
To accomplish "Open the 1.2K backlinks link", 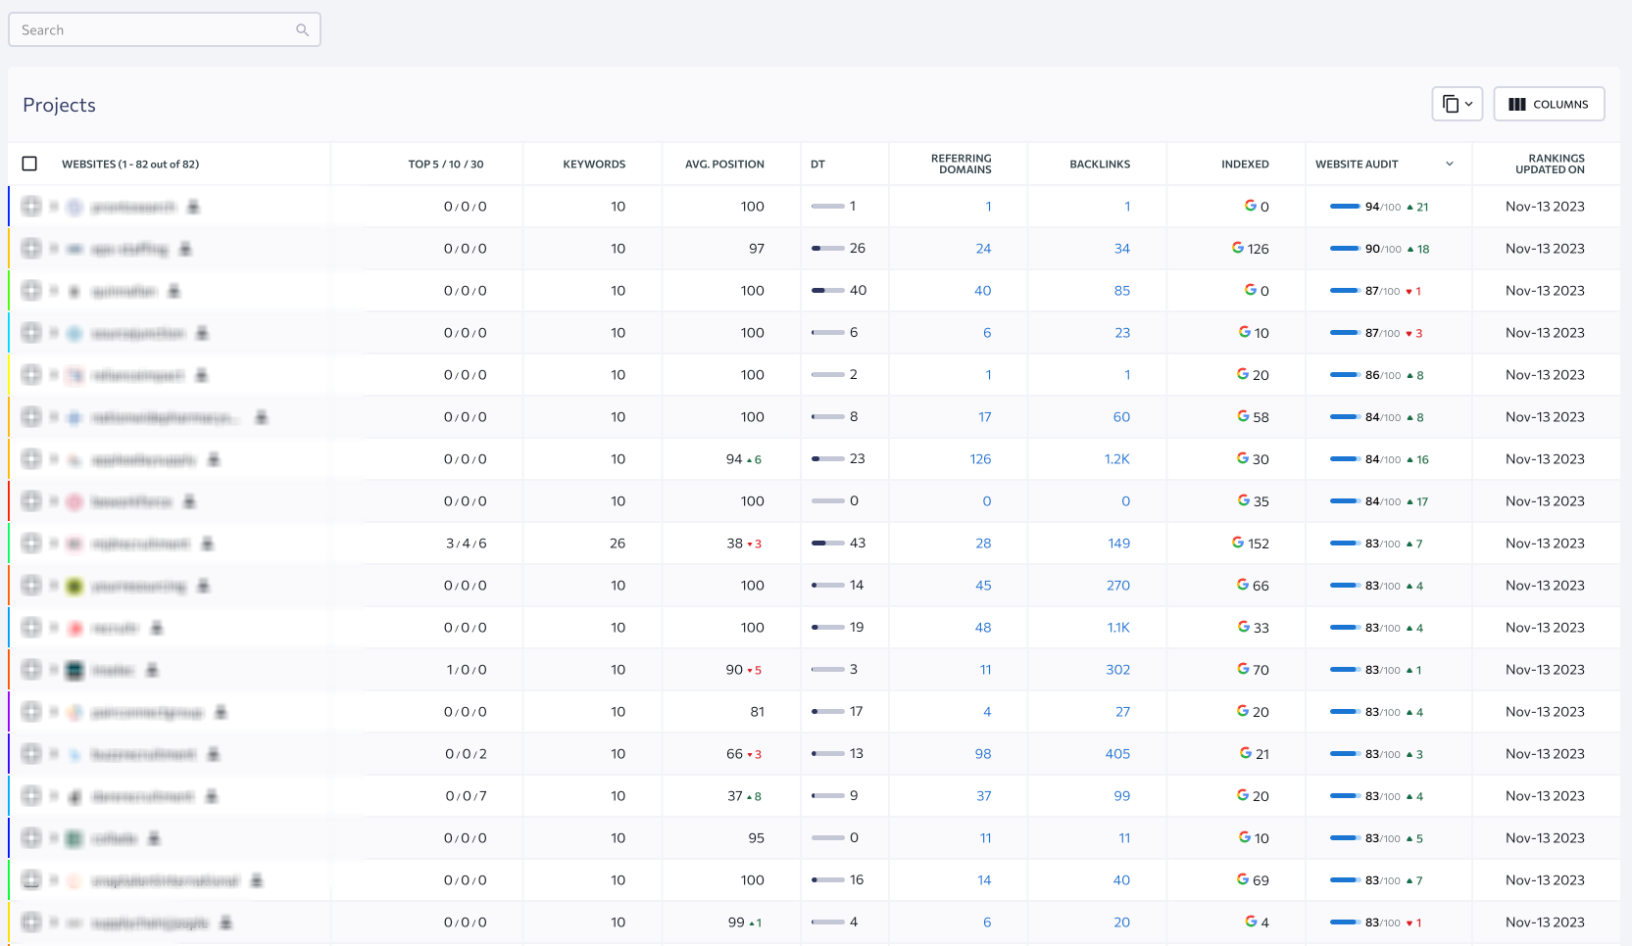I will pyautogui.click(x=1117, y=459).
